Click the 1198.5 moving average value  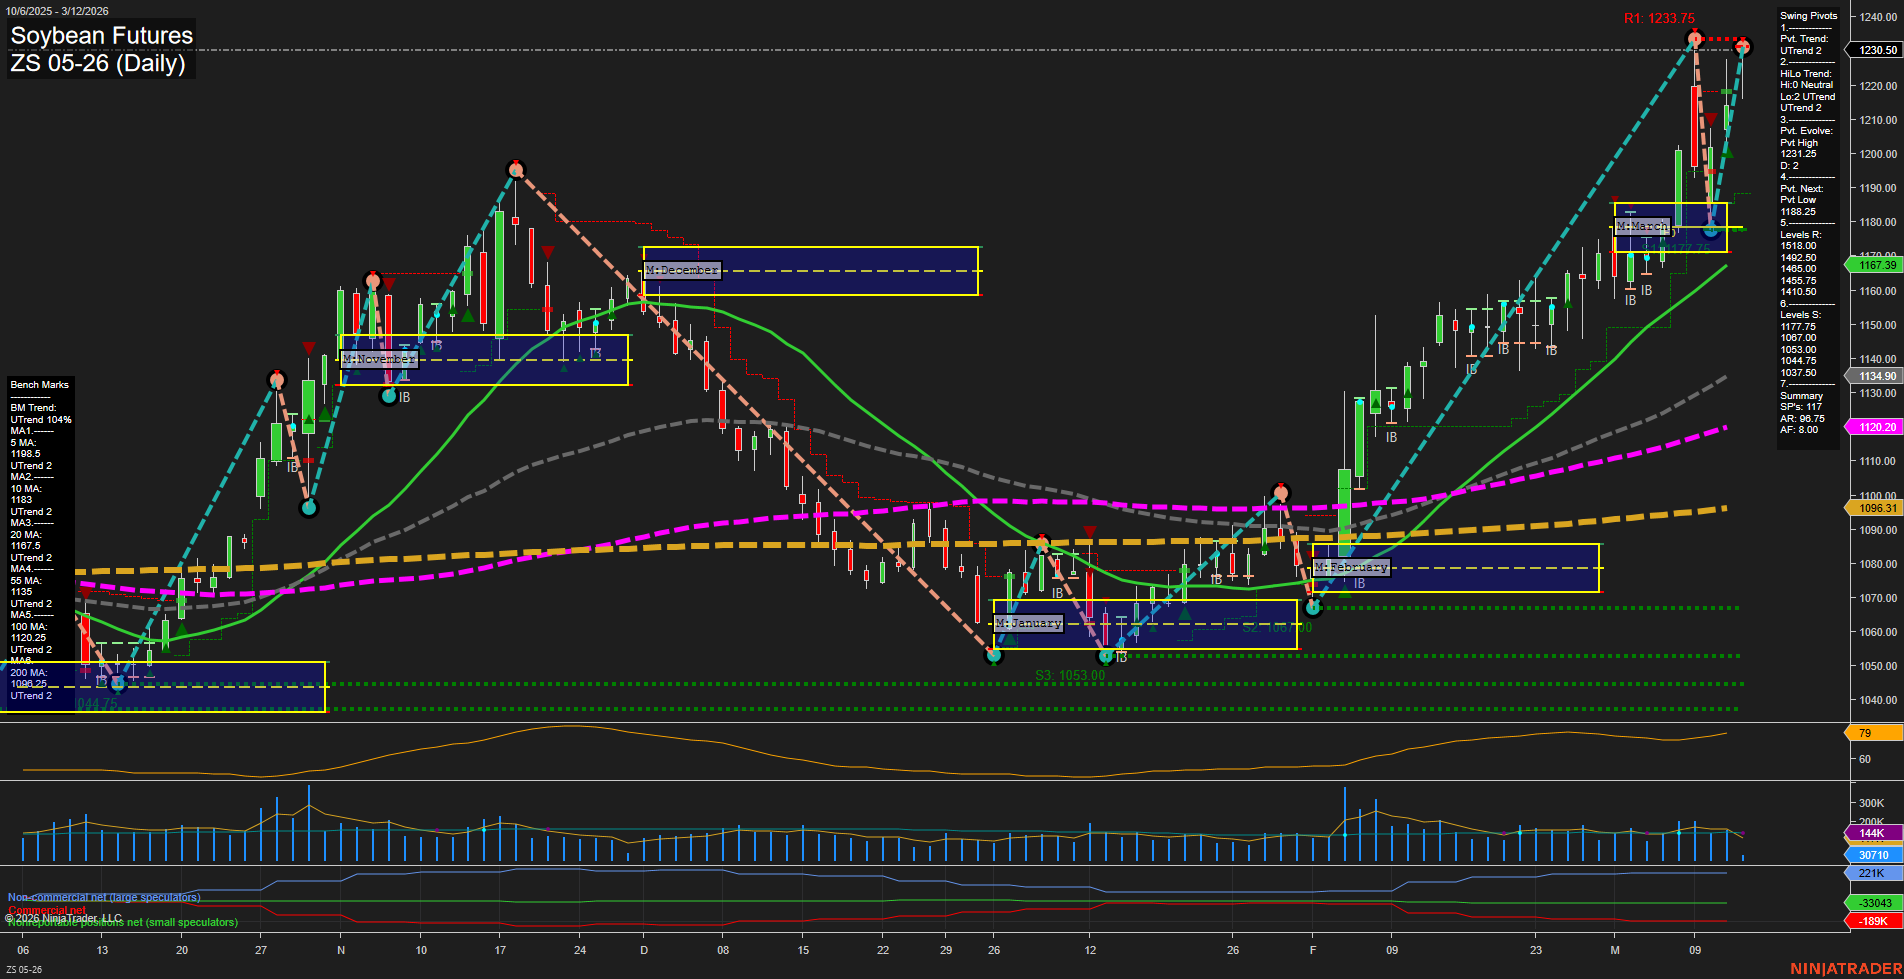(25, 454)
